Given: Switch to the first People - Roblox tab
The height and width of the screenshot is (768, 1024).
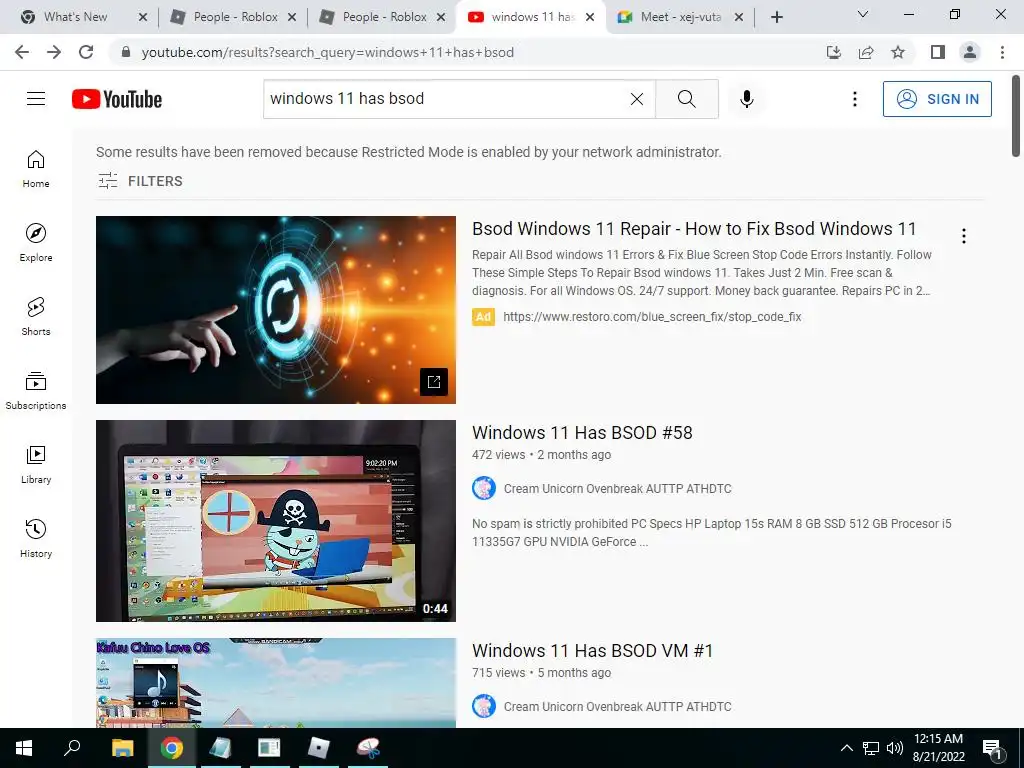Looking at the screenshot, I should point(235,17).
